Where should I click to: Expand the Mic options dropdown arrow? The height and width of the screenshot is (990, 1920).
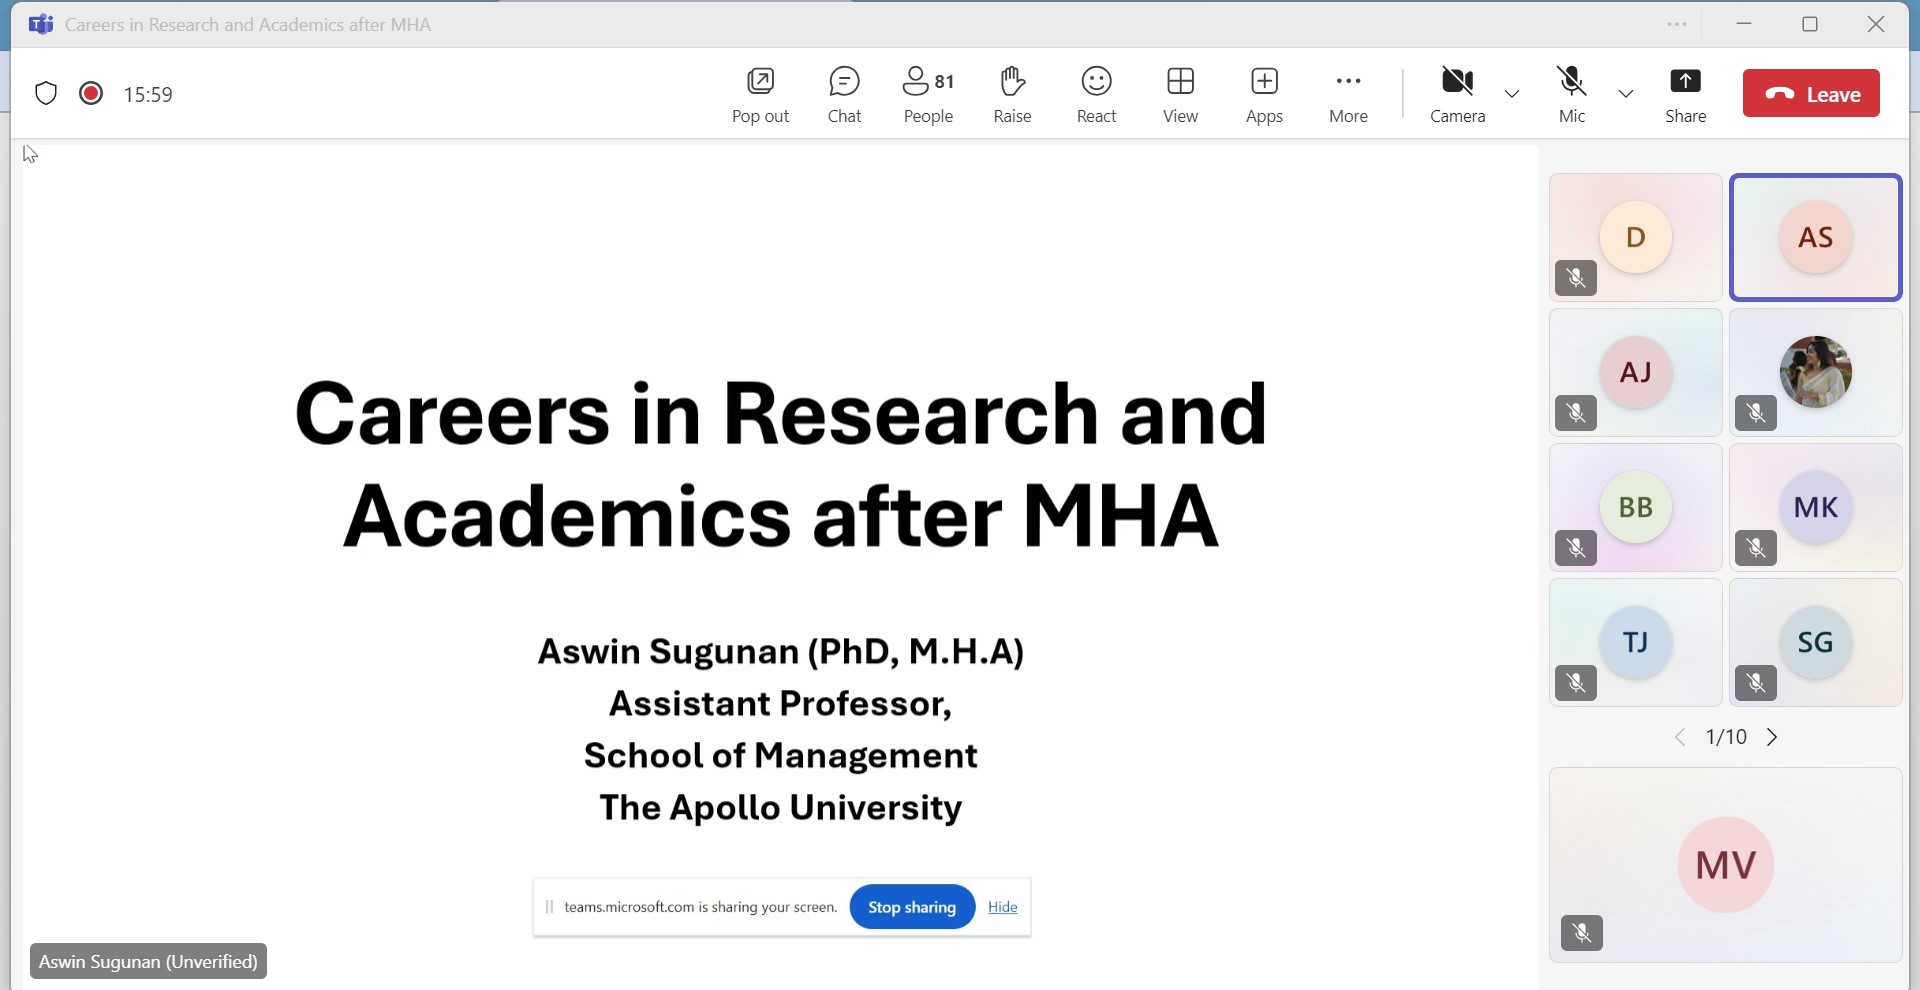click(1626, 94)
